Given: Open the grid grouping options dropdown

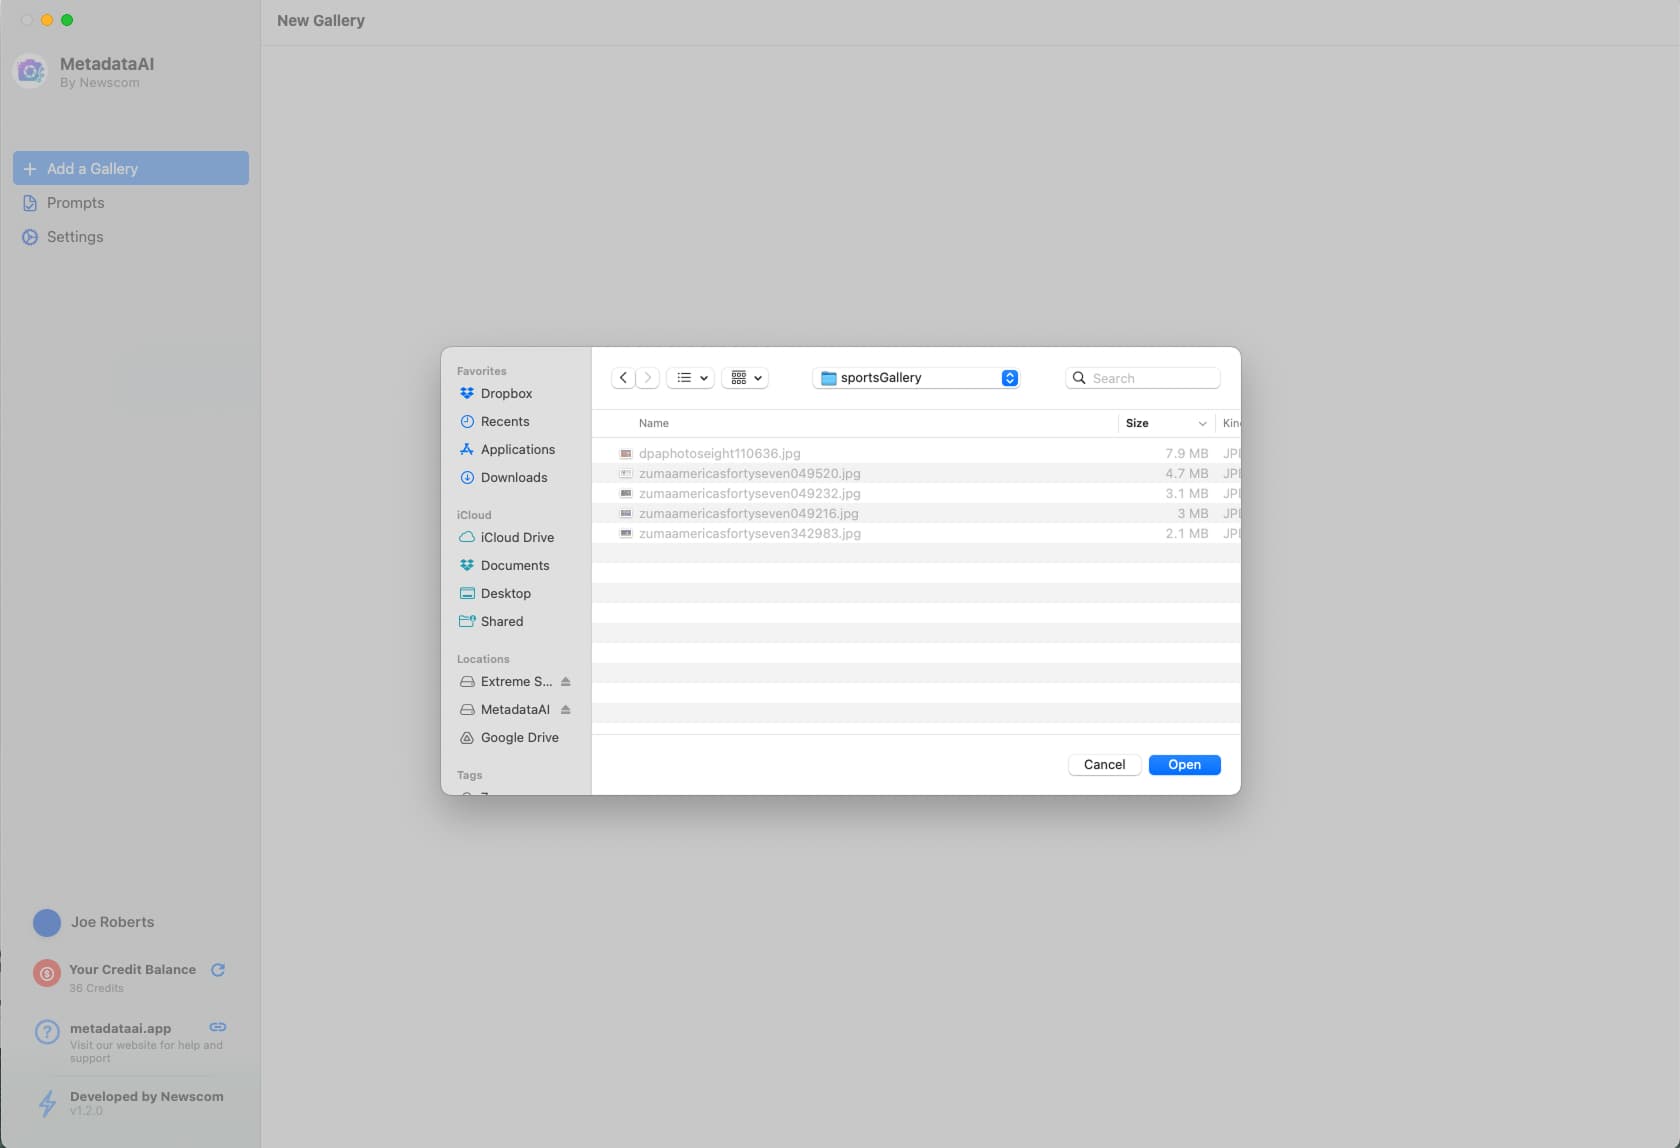Looking at the screenshot, I should pyautogui.click(x=746, y=378).
